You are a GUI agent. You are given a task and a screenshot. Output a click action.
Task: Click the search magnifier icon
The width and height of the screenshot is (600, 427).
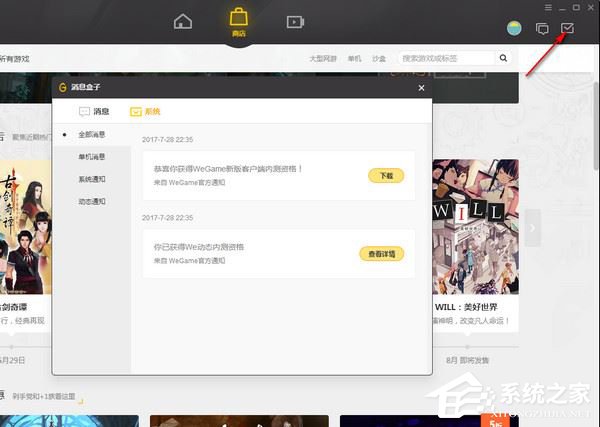pyautogui.click(x=503, y=58)
